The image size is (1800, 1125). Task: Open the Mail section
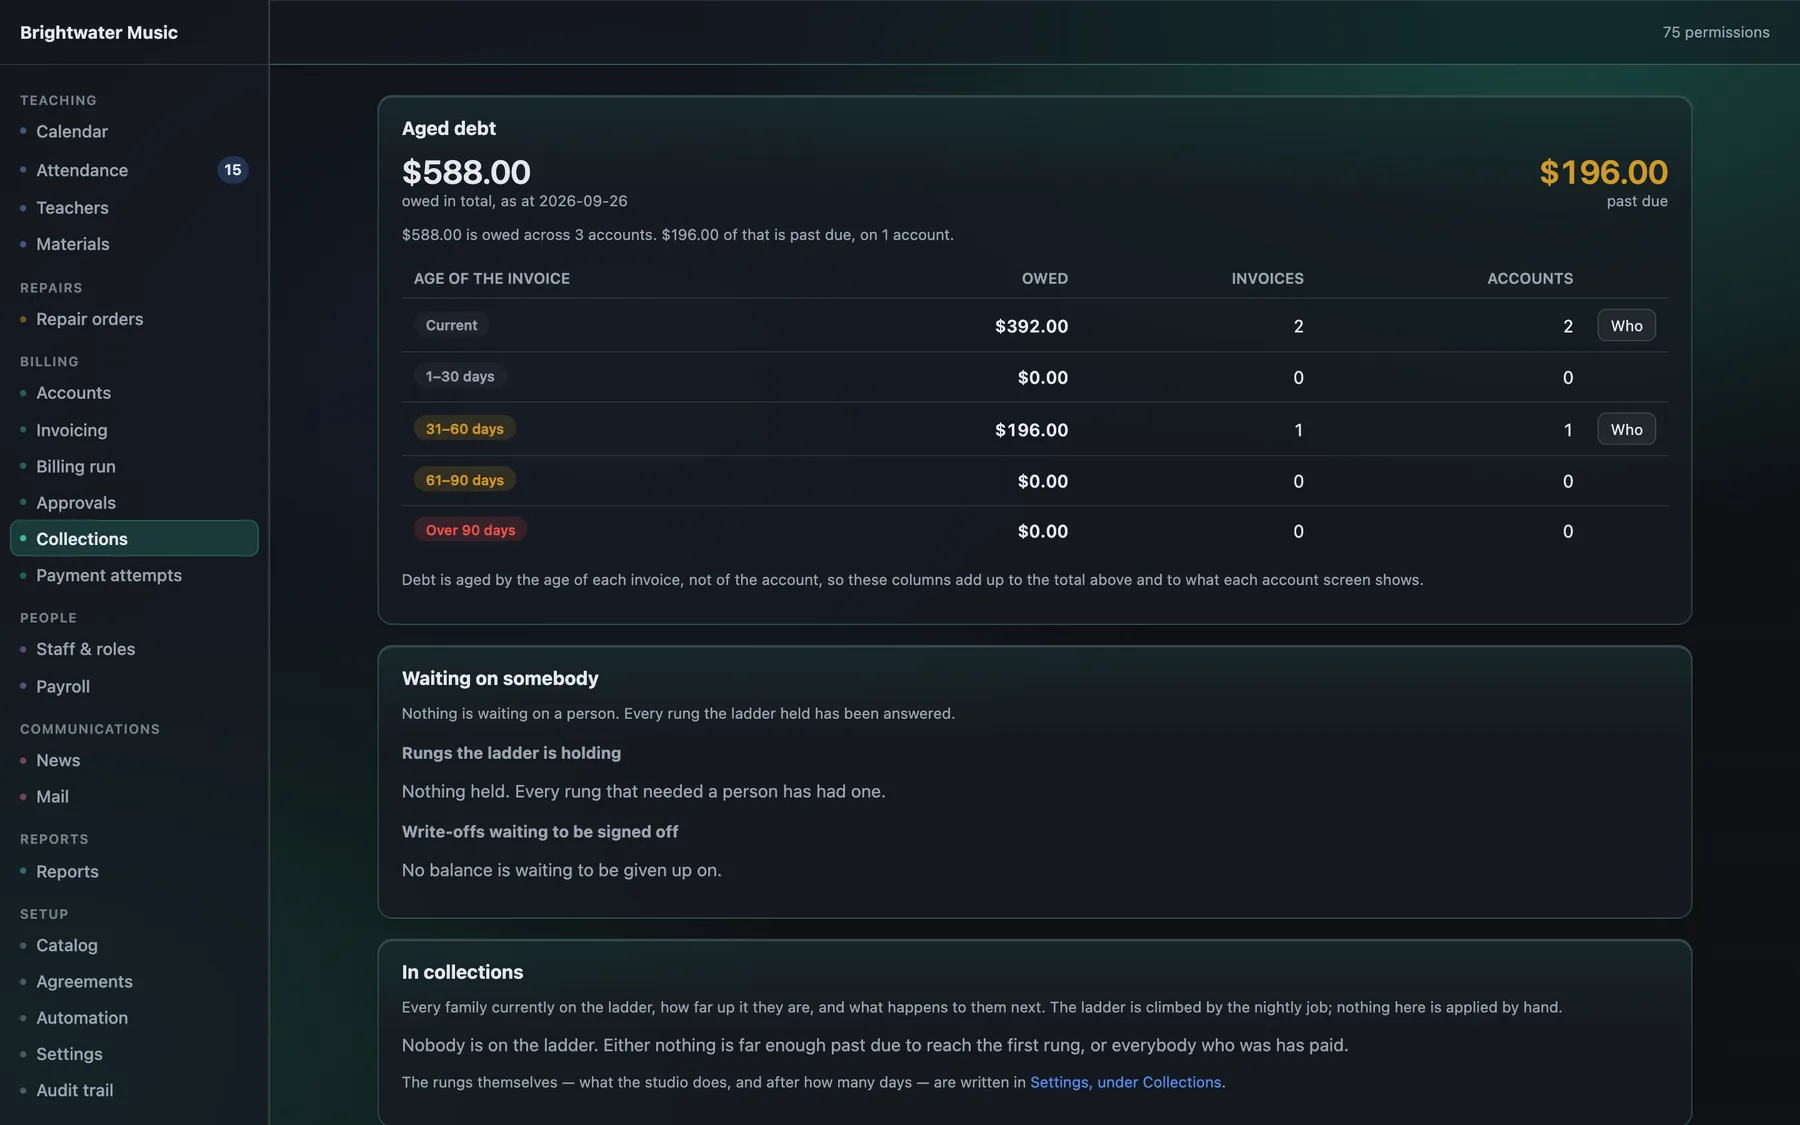(134, 797)
